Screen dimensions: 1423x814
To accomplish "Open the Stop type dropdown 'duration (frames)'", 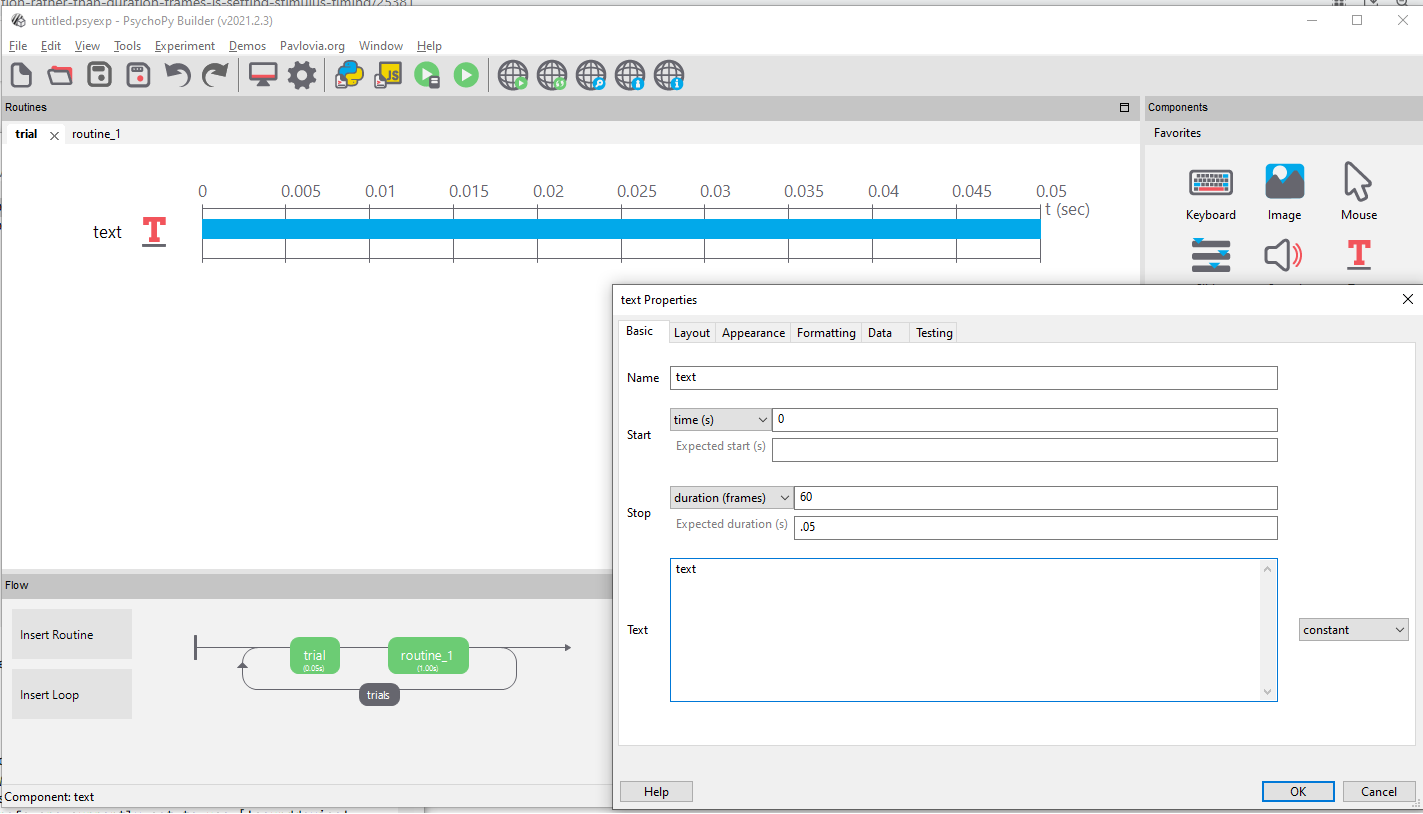I will (x=731, y=498).
